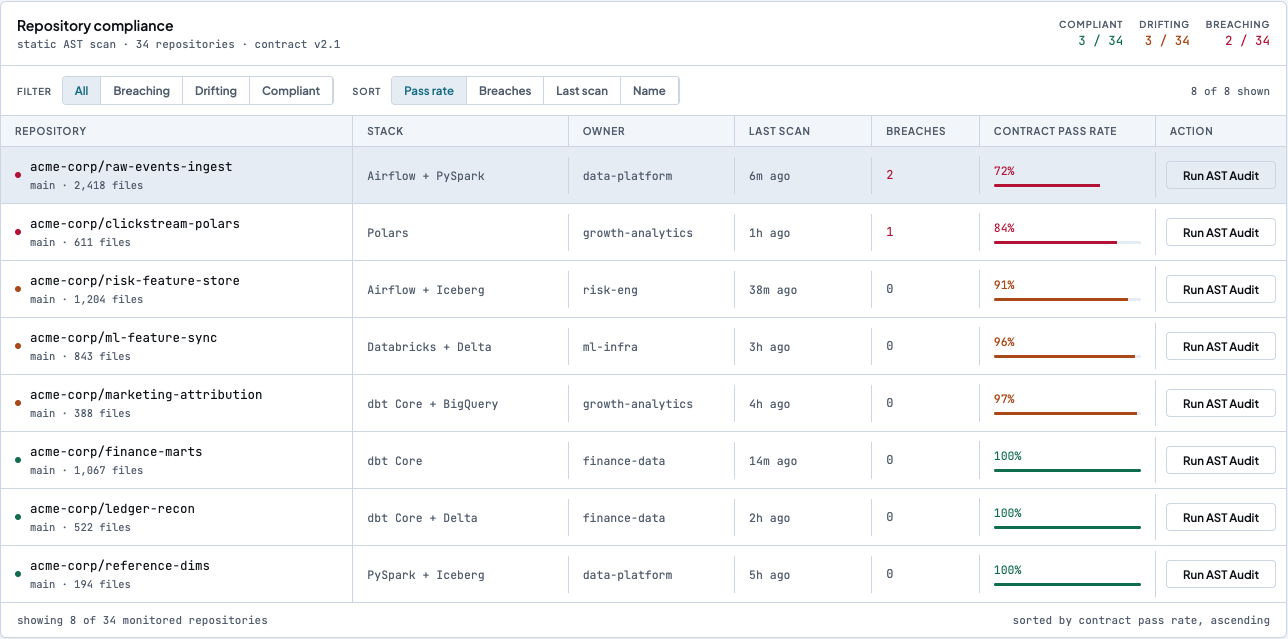Open acme-corp/ledger-recon repository

pyautogui.click(x=112, y=509)
